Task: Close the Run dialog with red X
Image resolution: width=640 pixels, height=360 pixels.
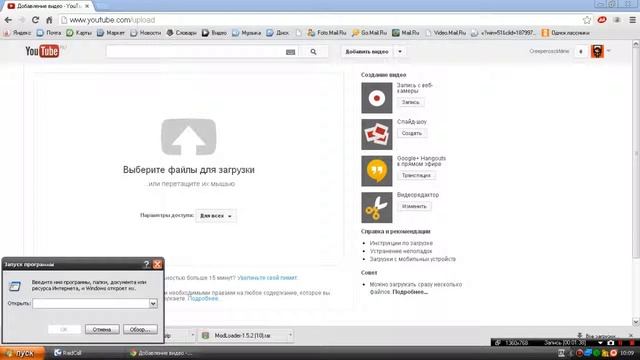Action: click(x=158, y=264)
